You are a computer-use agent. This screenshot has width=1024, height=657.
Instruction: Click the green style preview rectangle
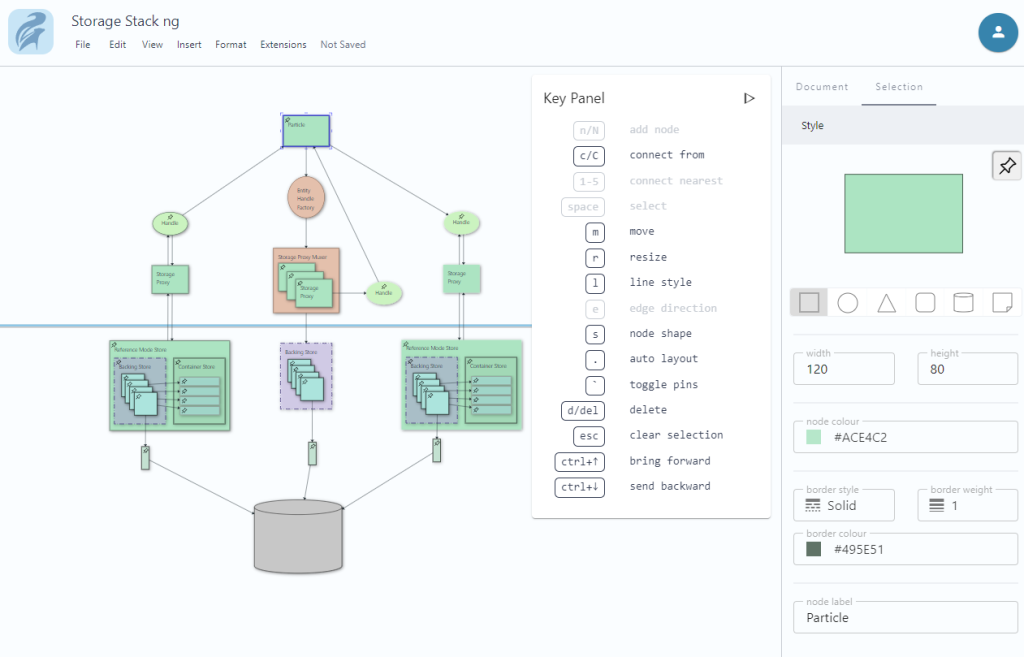pos(903,214)
